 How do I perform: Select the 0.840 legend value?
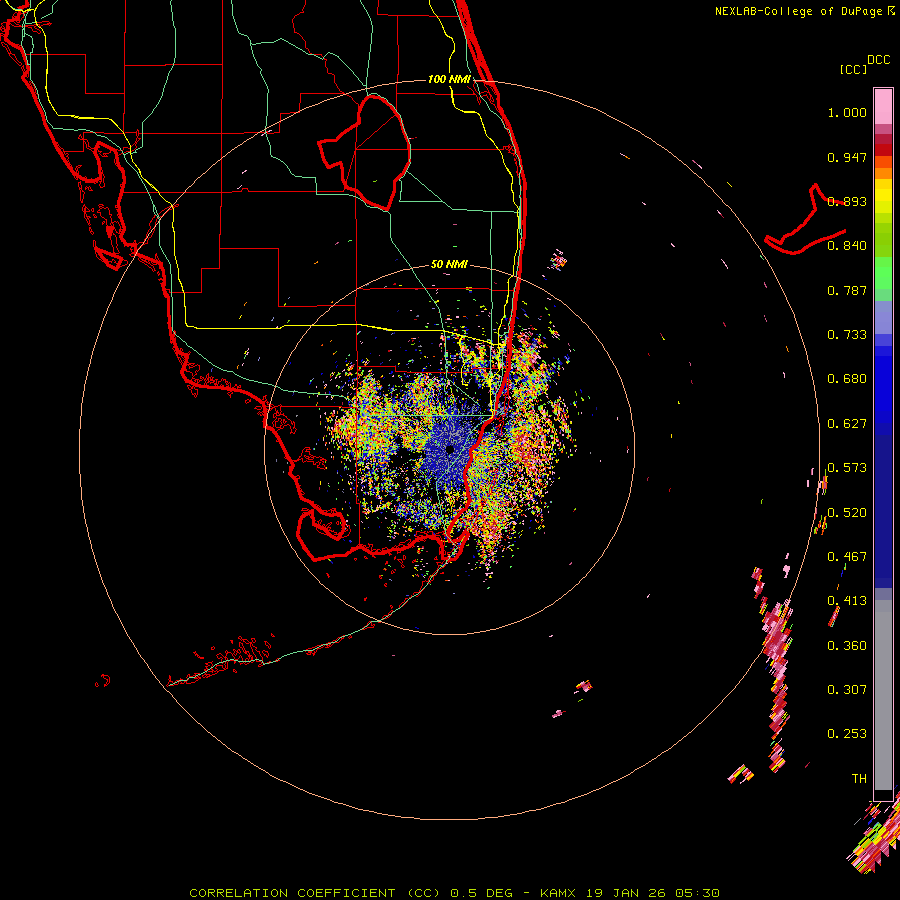point(847,246)
